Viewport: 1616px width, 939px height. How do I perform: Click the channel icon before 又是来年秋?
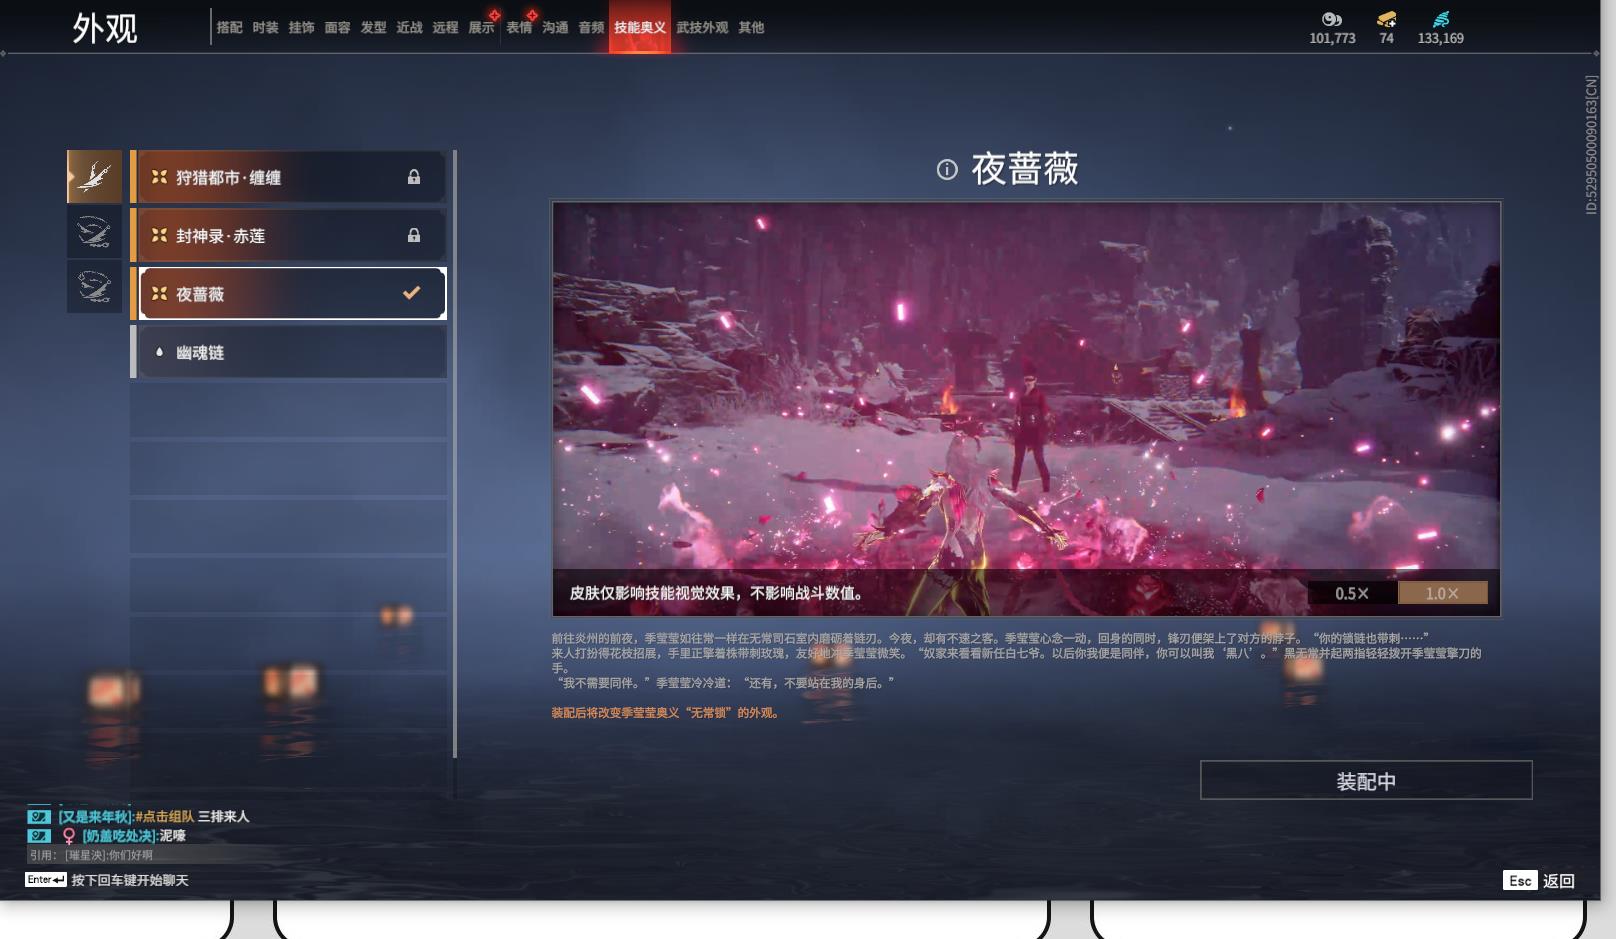(x=39, y=816)
